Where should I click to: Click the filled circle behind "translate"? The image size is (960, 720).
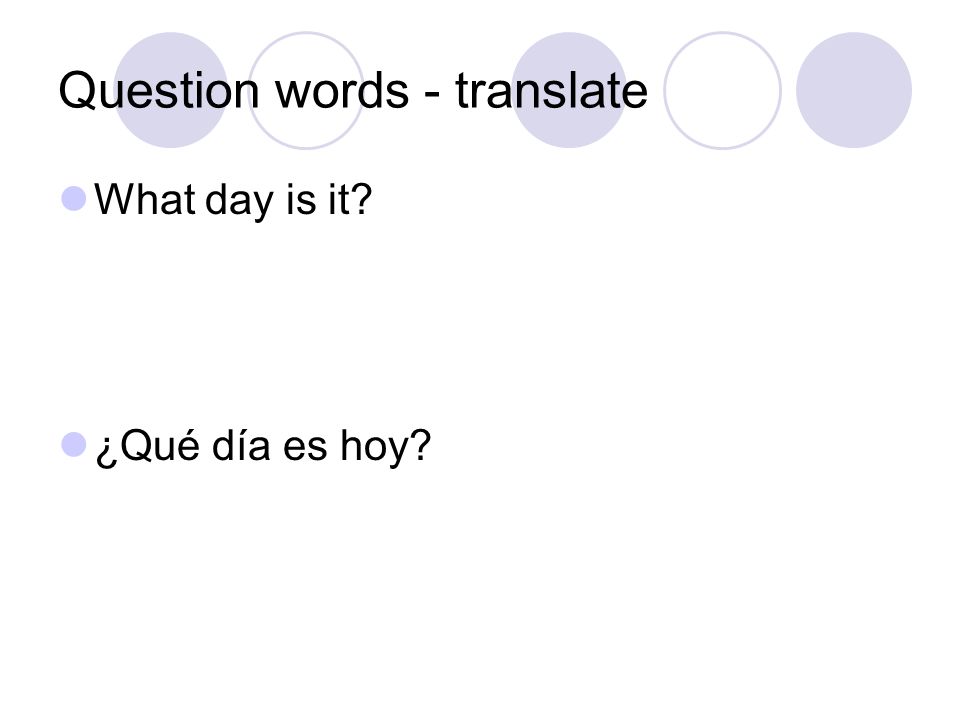(569, 90)
